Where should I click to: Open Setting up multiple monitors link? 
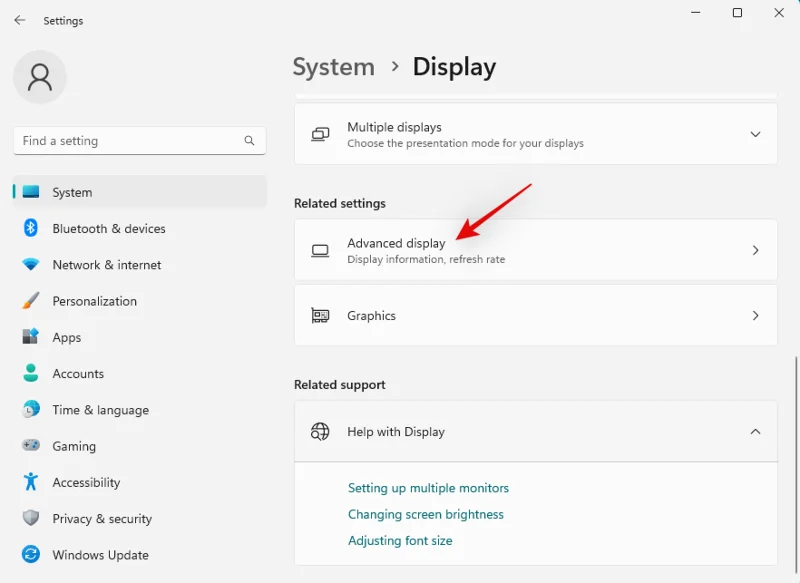(428, 488)
